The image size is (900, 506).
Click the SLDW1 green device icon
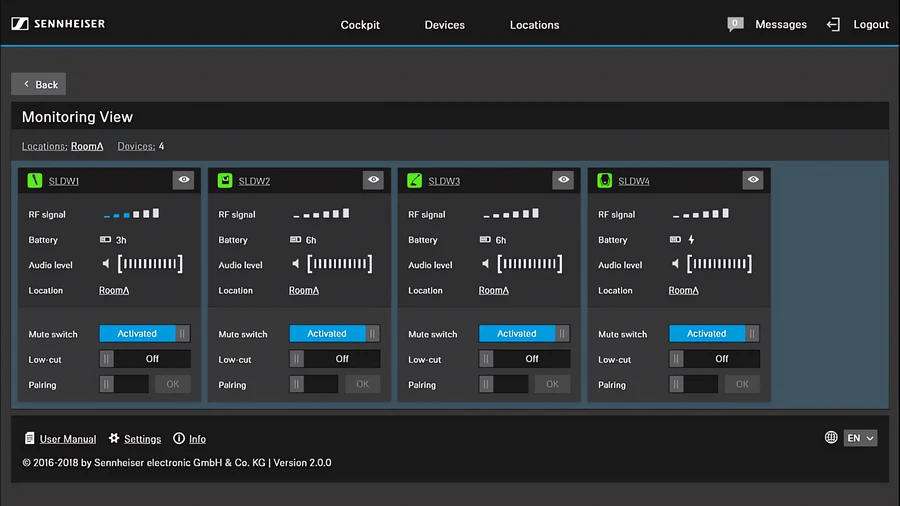(x=35, y=180)
